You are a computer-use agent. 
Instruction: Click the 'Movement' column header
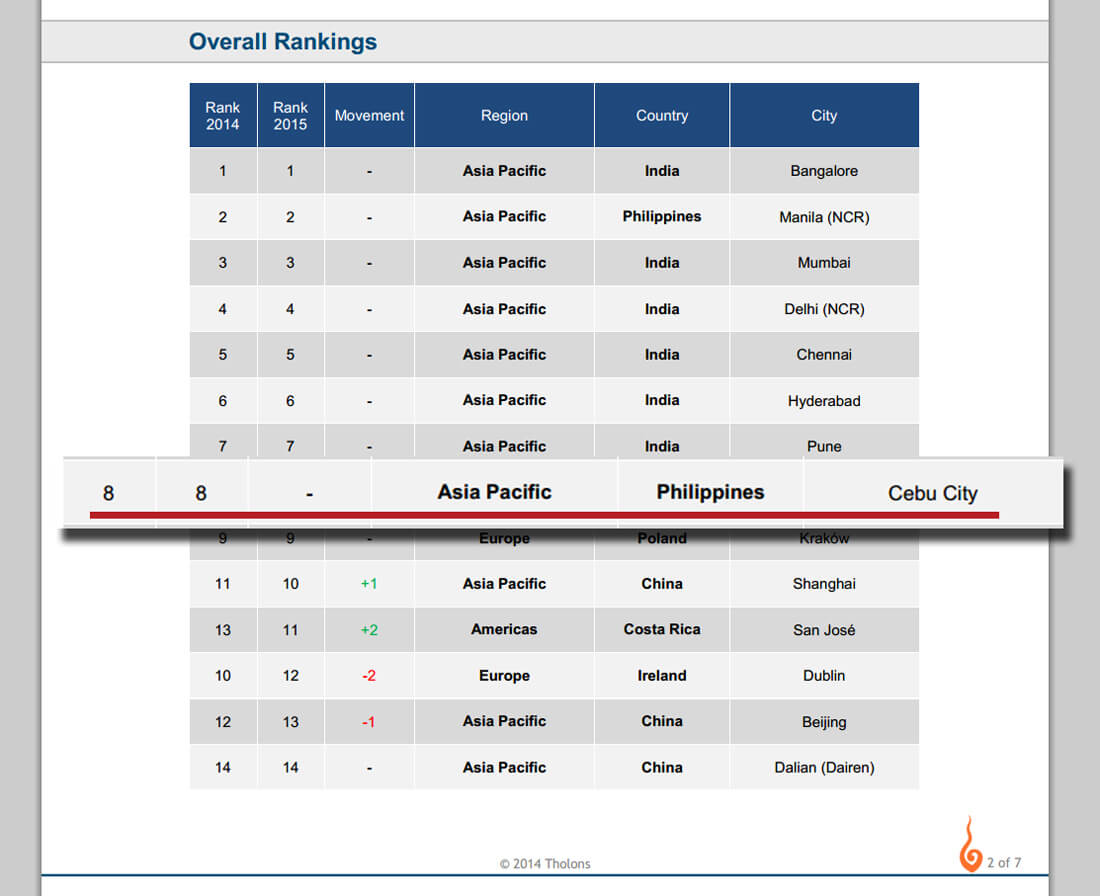click(x=369, y=116)
